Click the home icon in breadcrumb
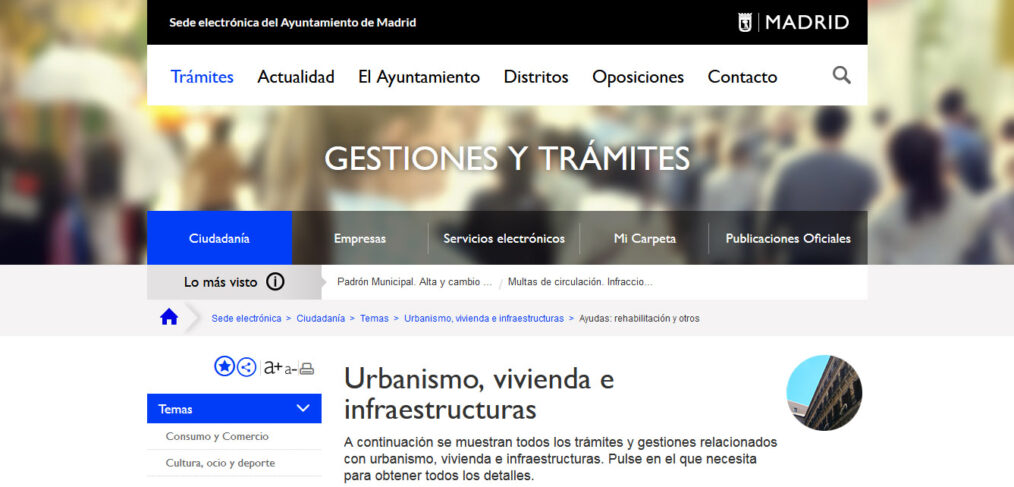The height and width of the screenshot is (487, 1014). click(169, 317)
